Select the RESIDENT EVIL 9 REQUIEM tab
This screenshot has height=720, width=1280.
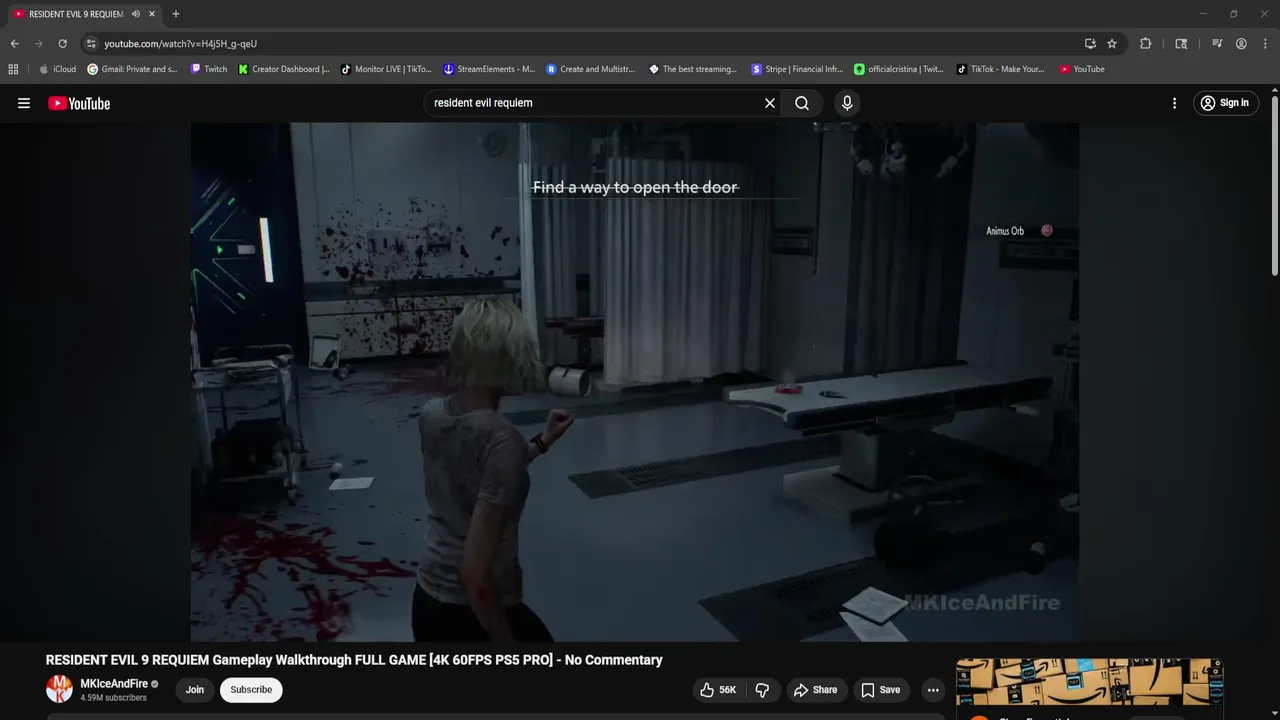point(76,14)
